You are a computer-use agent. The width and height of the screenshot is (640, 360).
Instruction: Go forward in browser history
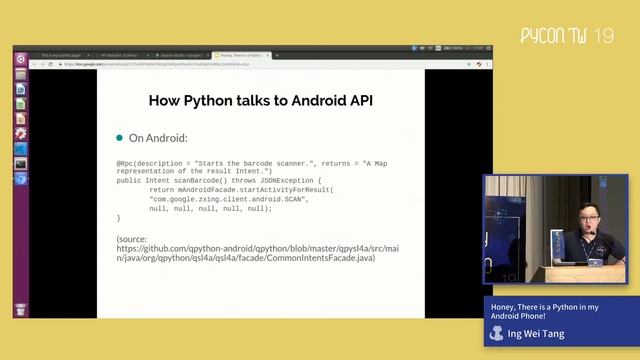click(42, 64)
